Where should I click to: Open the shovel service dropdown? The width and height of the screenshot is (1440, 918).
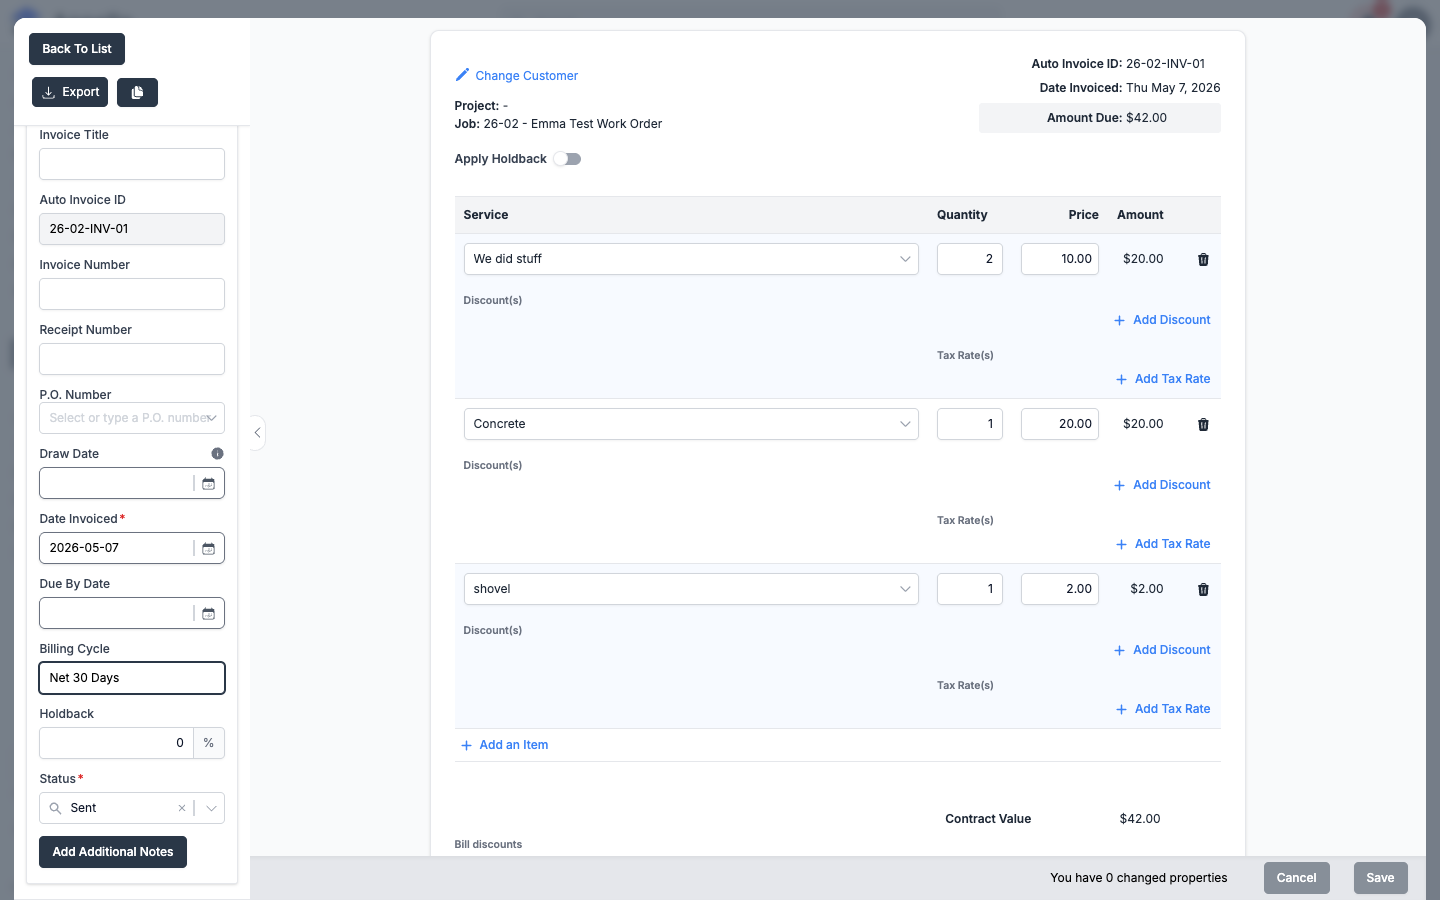(x=691, y=589)
